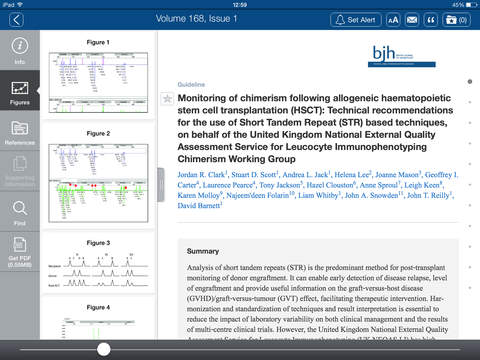This screenshot has width=480, height=360.
Task: Open Figure 2 thumbnail
Action: 98,183
